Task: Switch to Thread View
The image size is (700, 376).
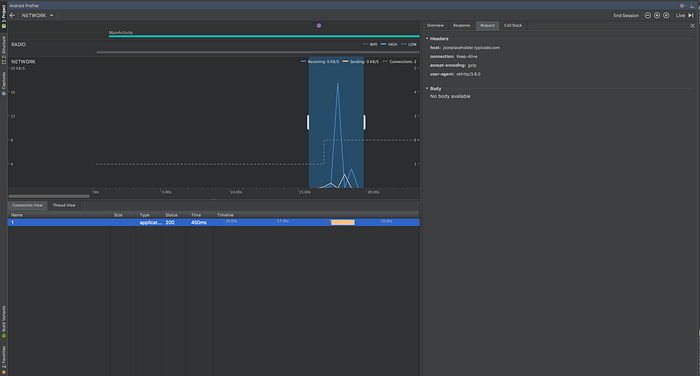Action: pos(64,205)
